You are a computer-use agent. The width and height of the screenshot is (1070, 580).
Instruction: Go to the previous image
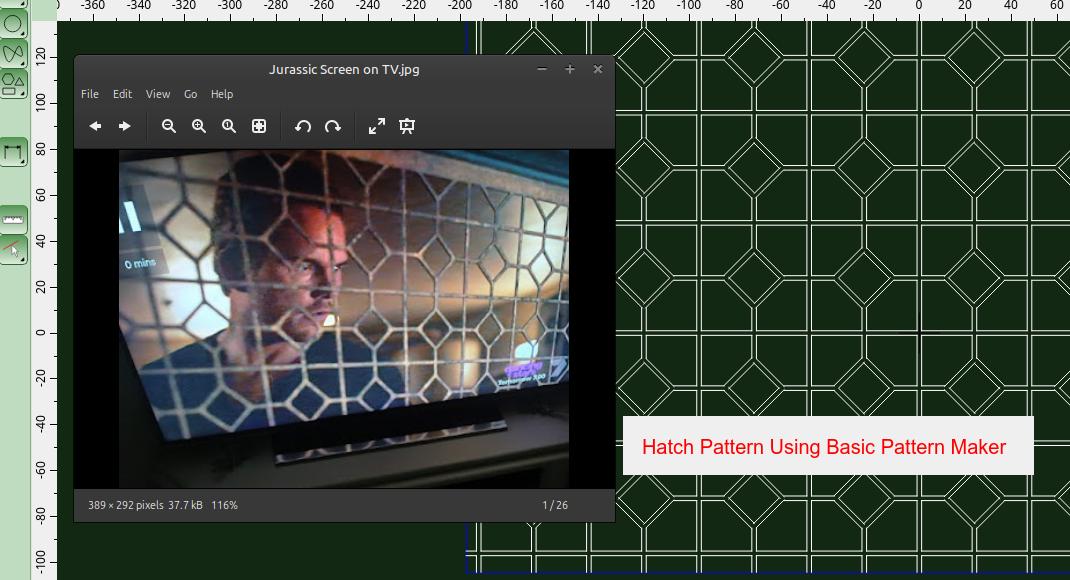click(95, 126)
